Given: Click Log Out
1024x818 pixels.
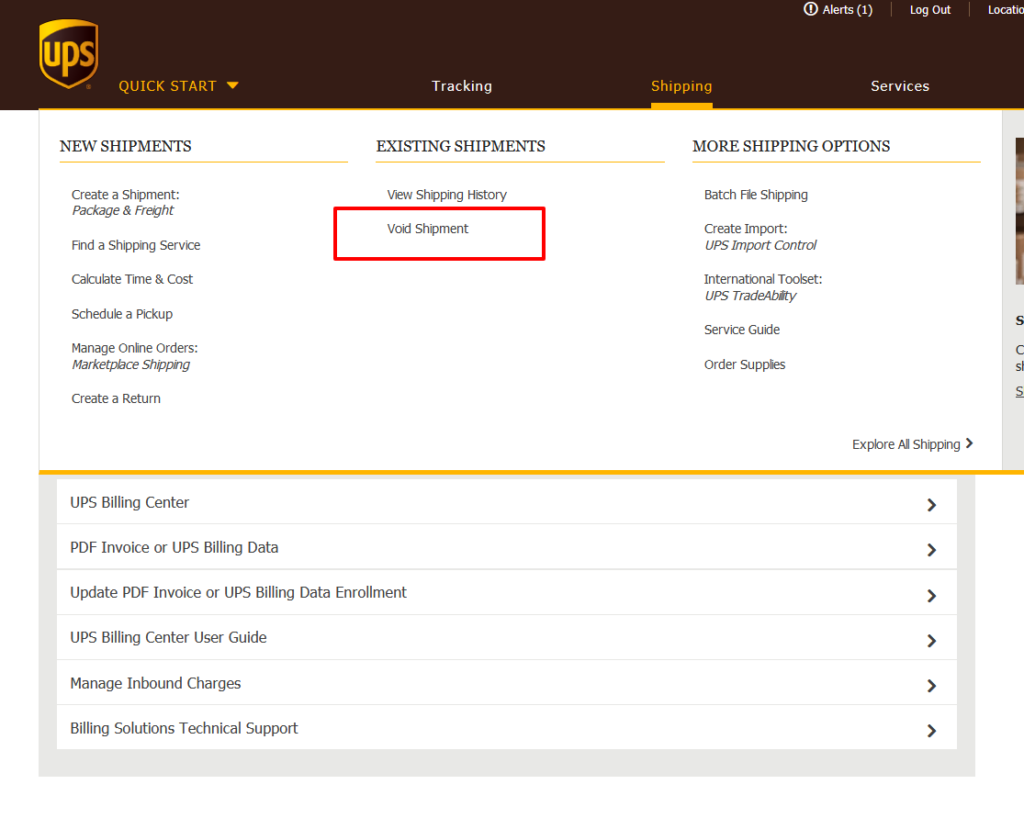Looking at the screenshot, I should 929,9.
